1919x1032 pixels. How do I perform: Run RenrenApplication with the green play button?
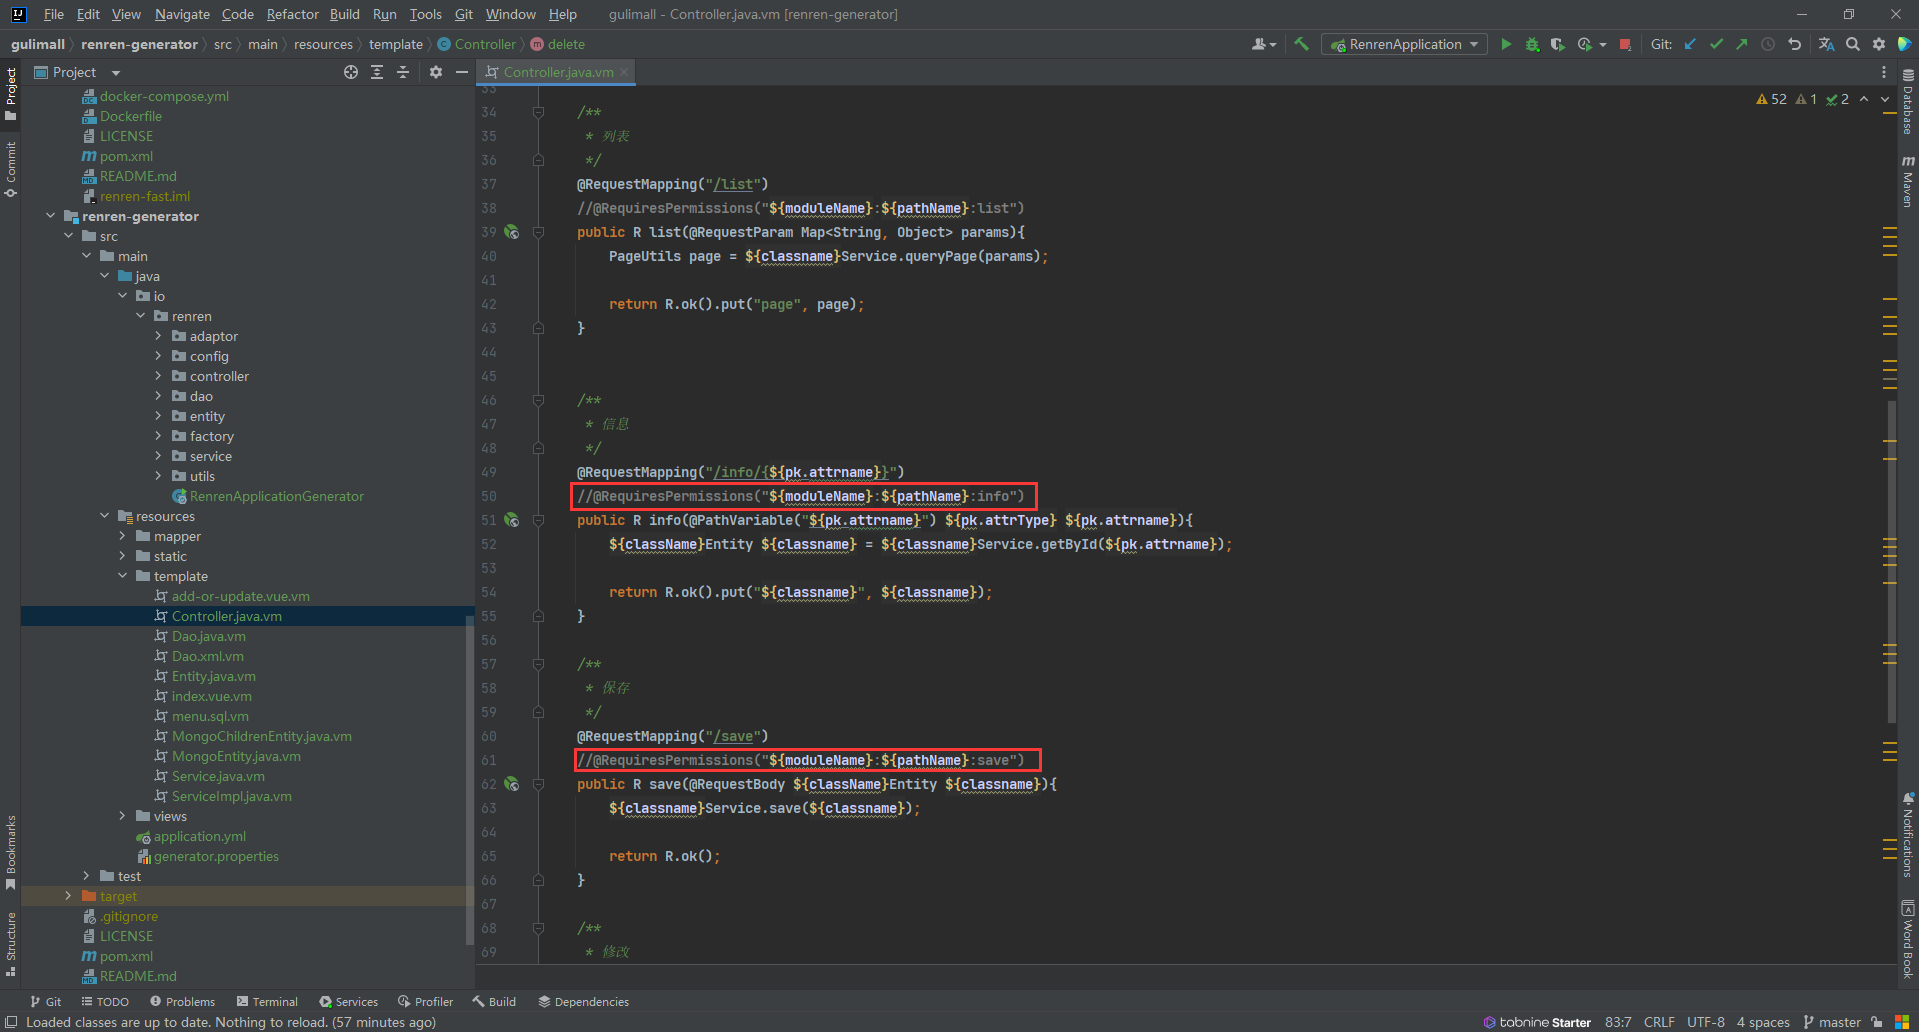click(x=1506, y=44)
